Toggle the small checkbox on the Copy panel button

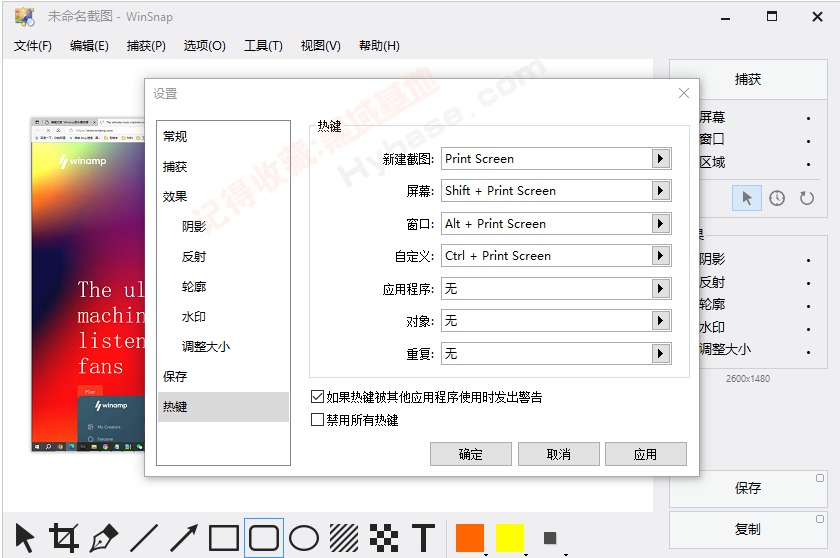[x=820, y=519]
